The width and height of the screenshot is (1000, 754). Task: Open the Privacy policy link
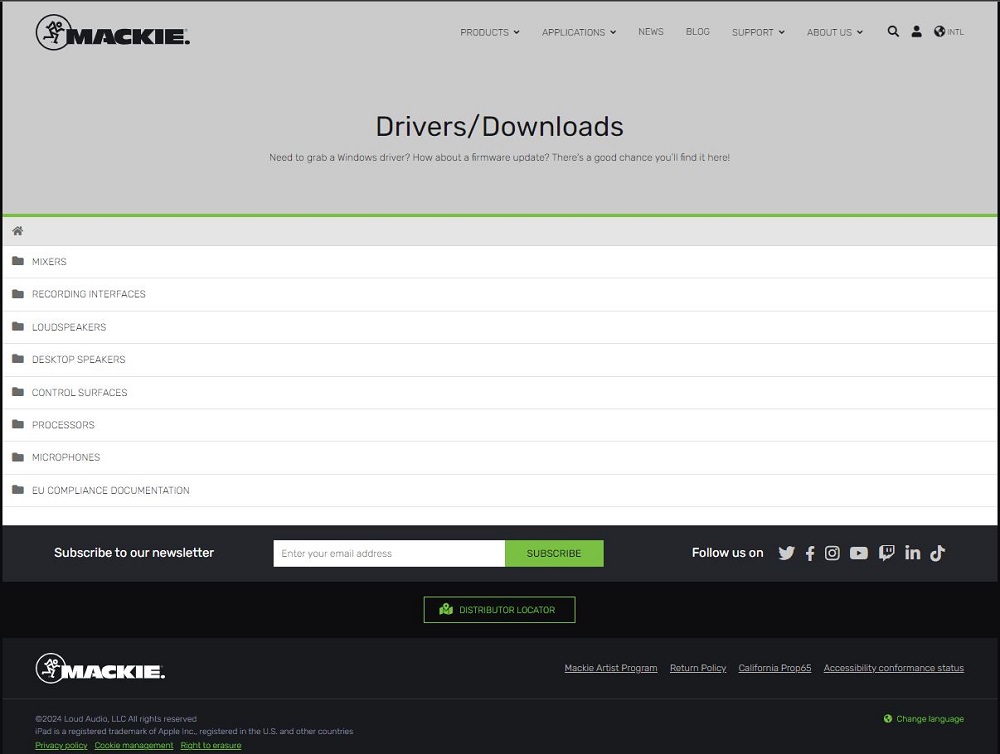pos(61,745)
